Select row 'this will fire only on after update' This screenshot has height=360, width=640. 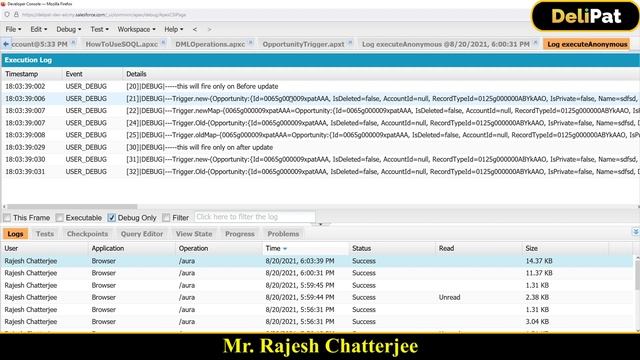coord(320,147)
